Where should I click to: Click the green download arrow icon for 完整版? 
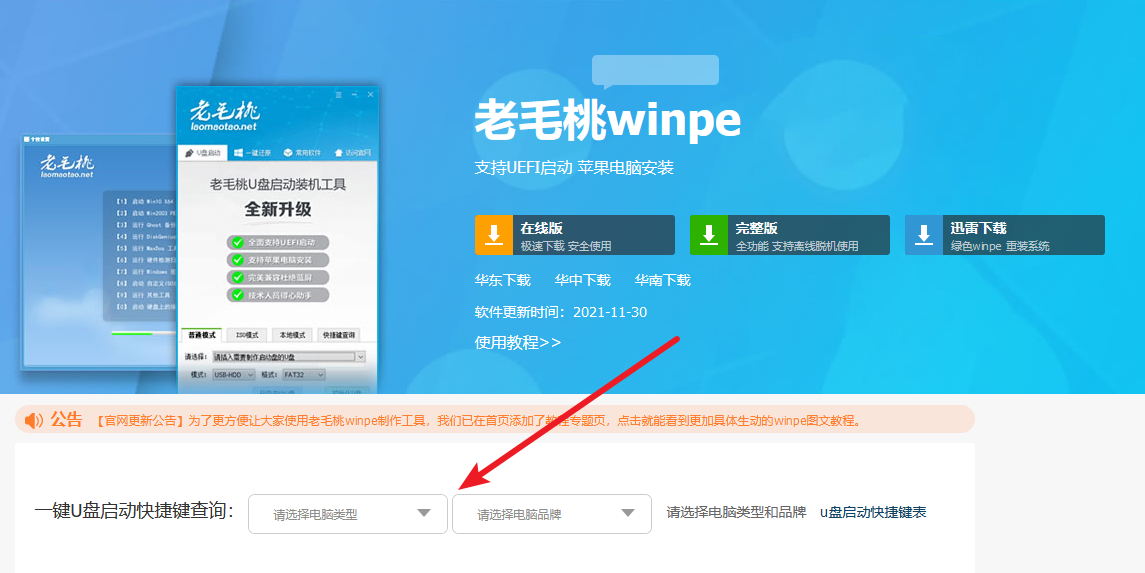[x=709, y=235]
